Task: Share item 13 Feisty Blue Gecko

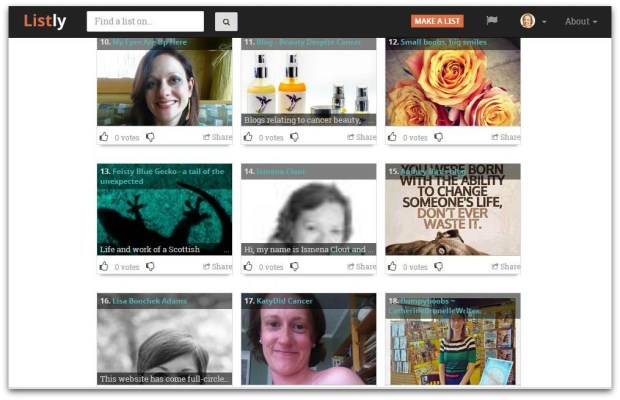Action: 217,266
